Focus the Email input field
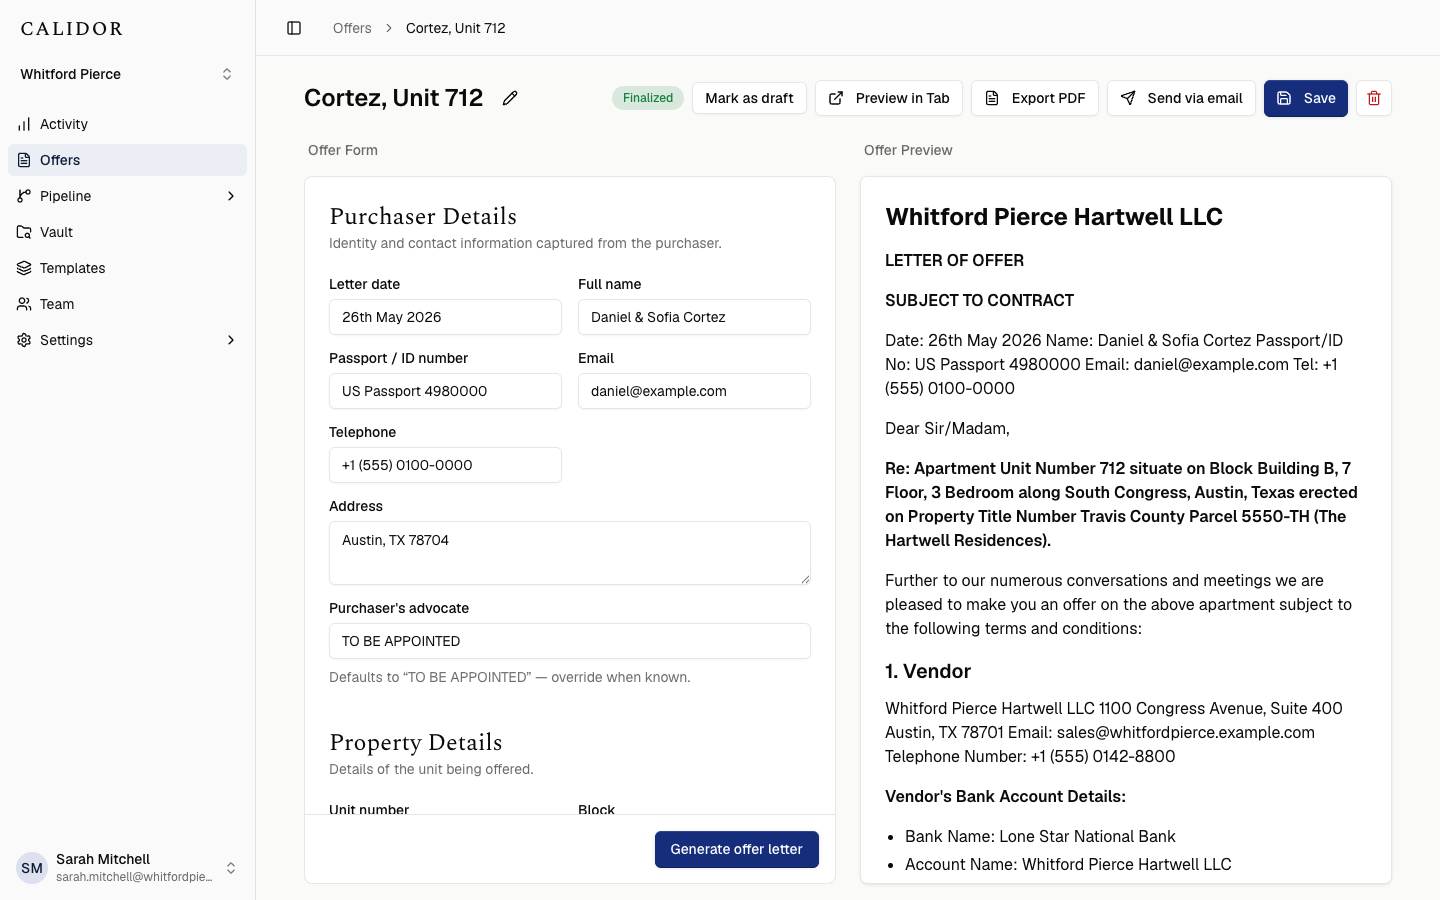This screenshot has height=900, width=1440. coord(694,391)
